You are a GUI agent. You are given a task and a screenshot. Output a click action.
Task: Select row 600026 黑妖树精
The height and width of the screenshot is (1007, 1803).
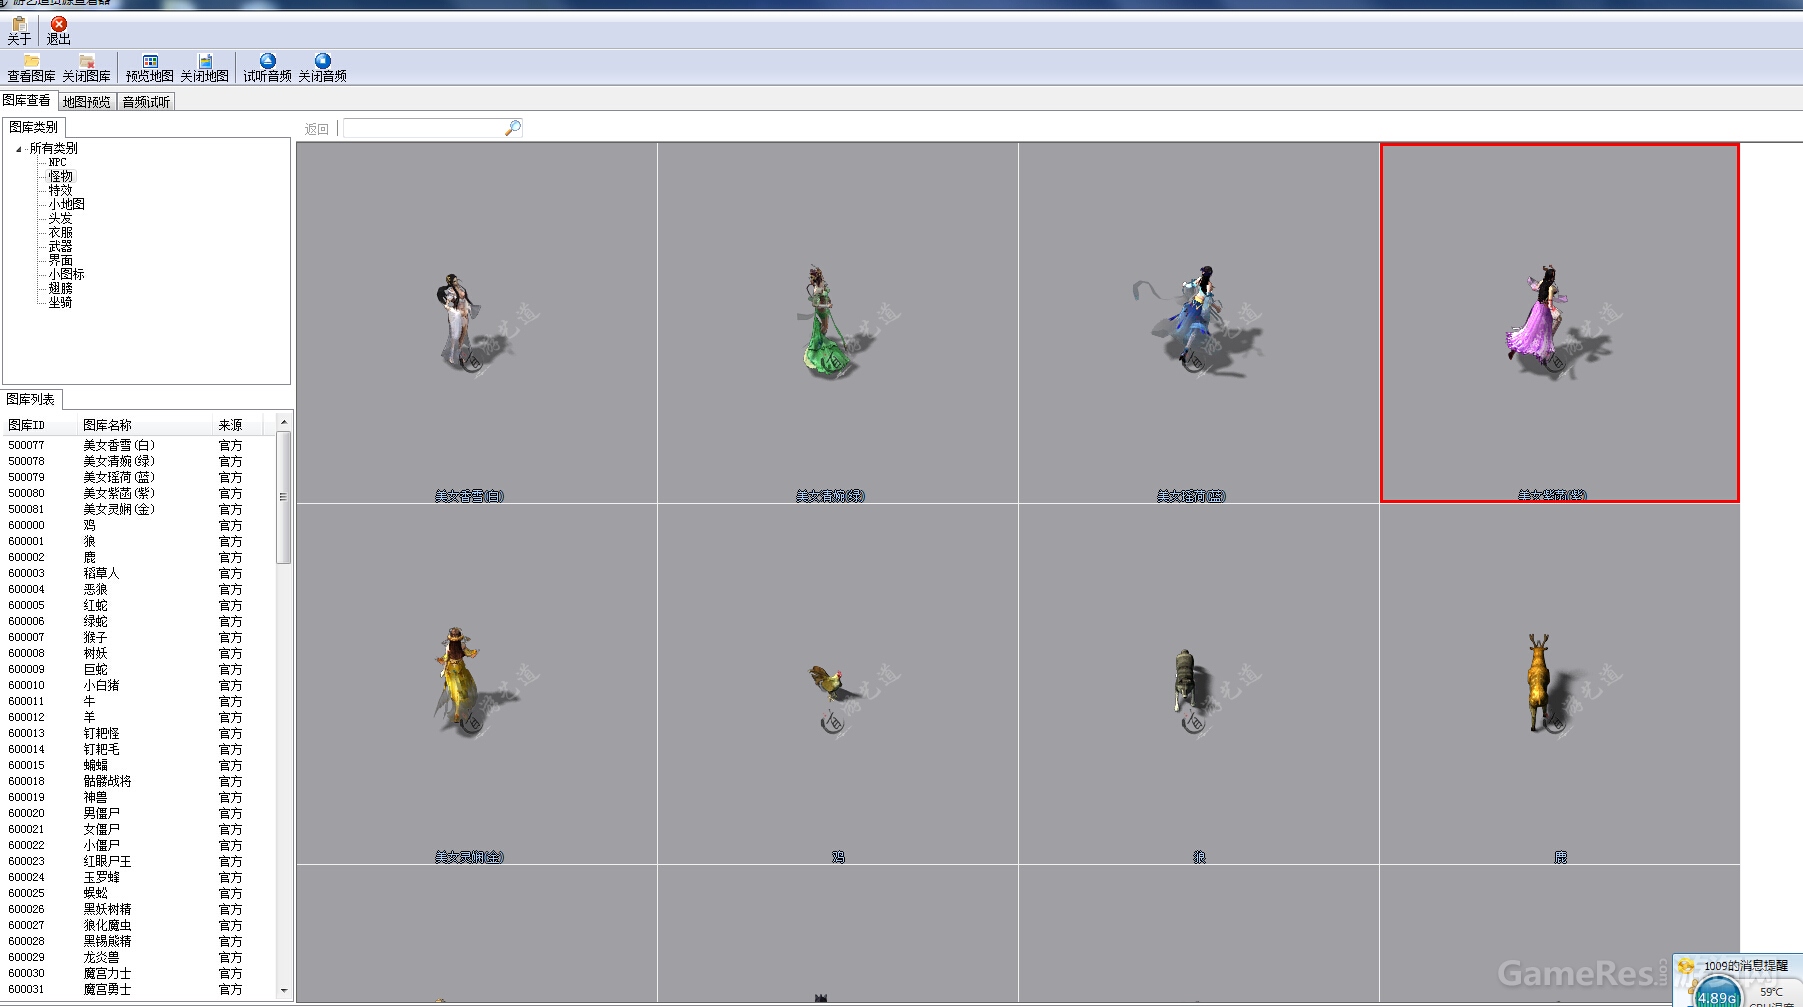pos(138,909)
